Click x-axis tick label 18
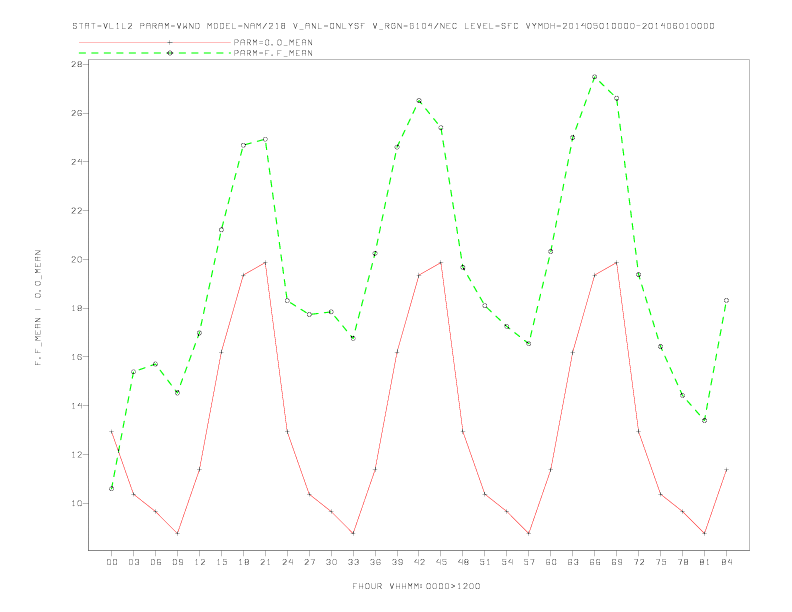The image size is (792, 612). click(x=243, y=562)
